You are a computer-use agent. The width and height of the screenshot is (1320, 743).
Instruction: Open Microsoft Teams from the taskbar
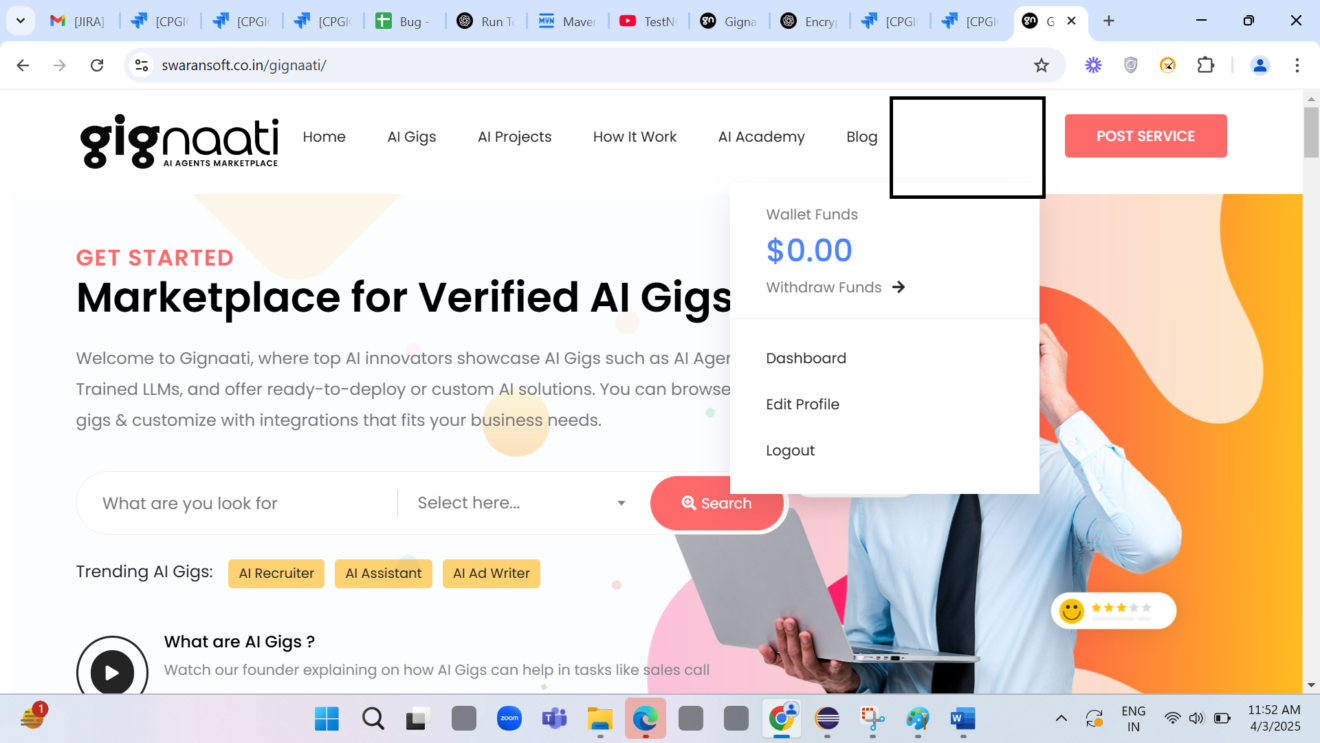(554, 718)
